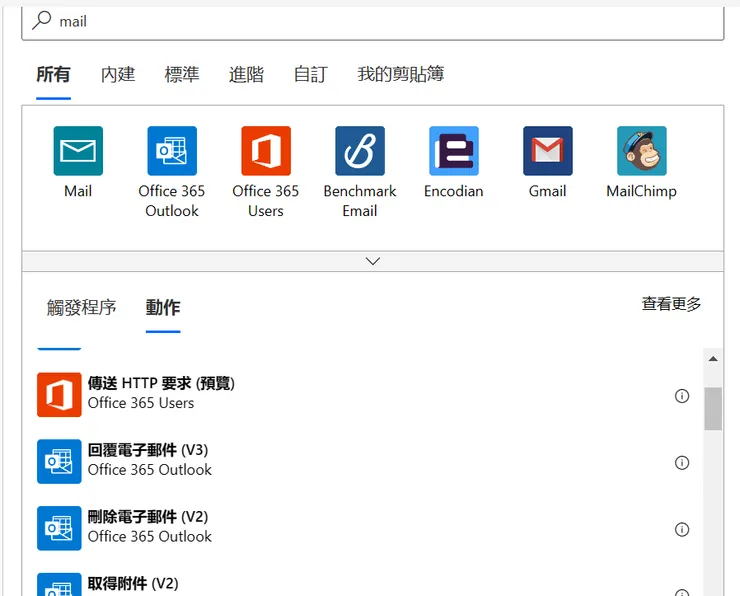Select the MailChimp connector icon
The width and height of the screenshot is (740, 596).
pyautogui.click(x=641, y=151)
